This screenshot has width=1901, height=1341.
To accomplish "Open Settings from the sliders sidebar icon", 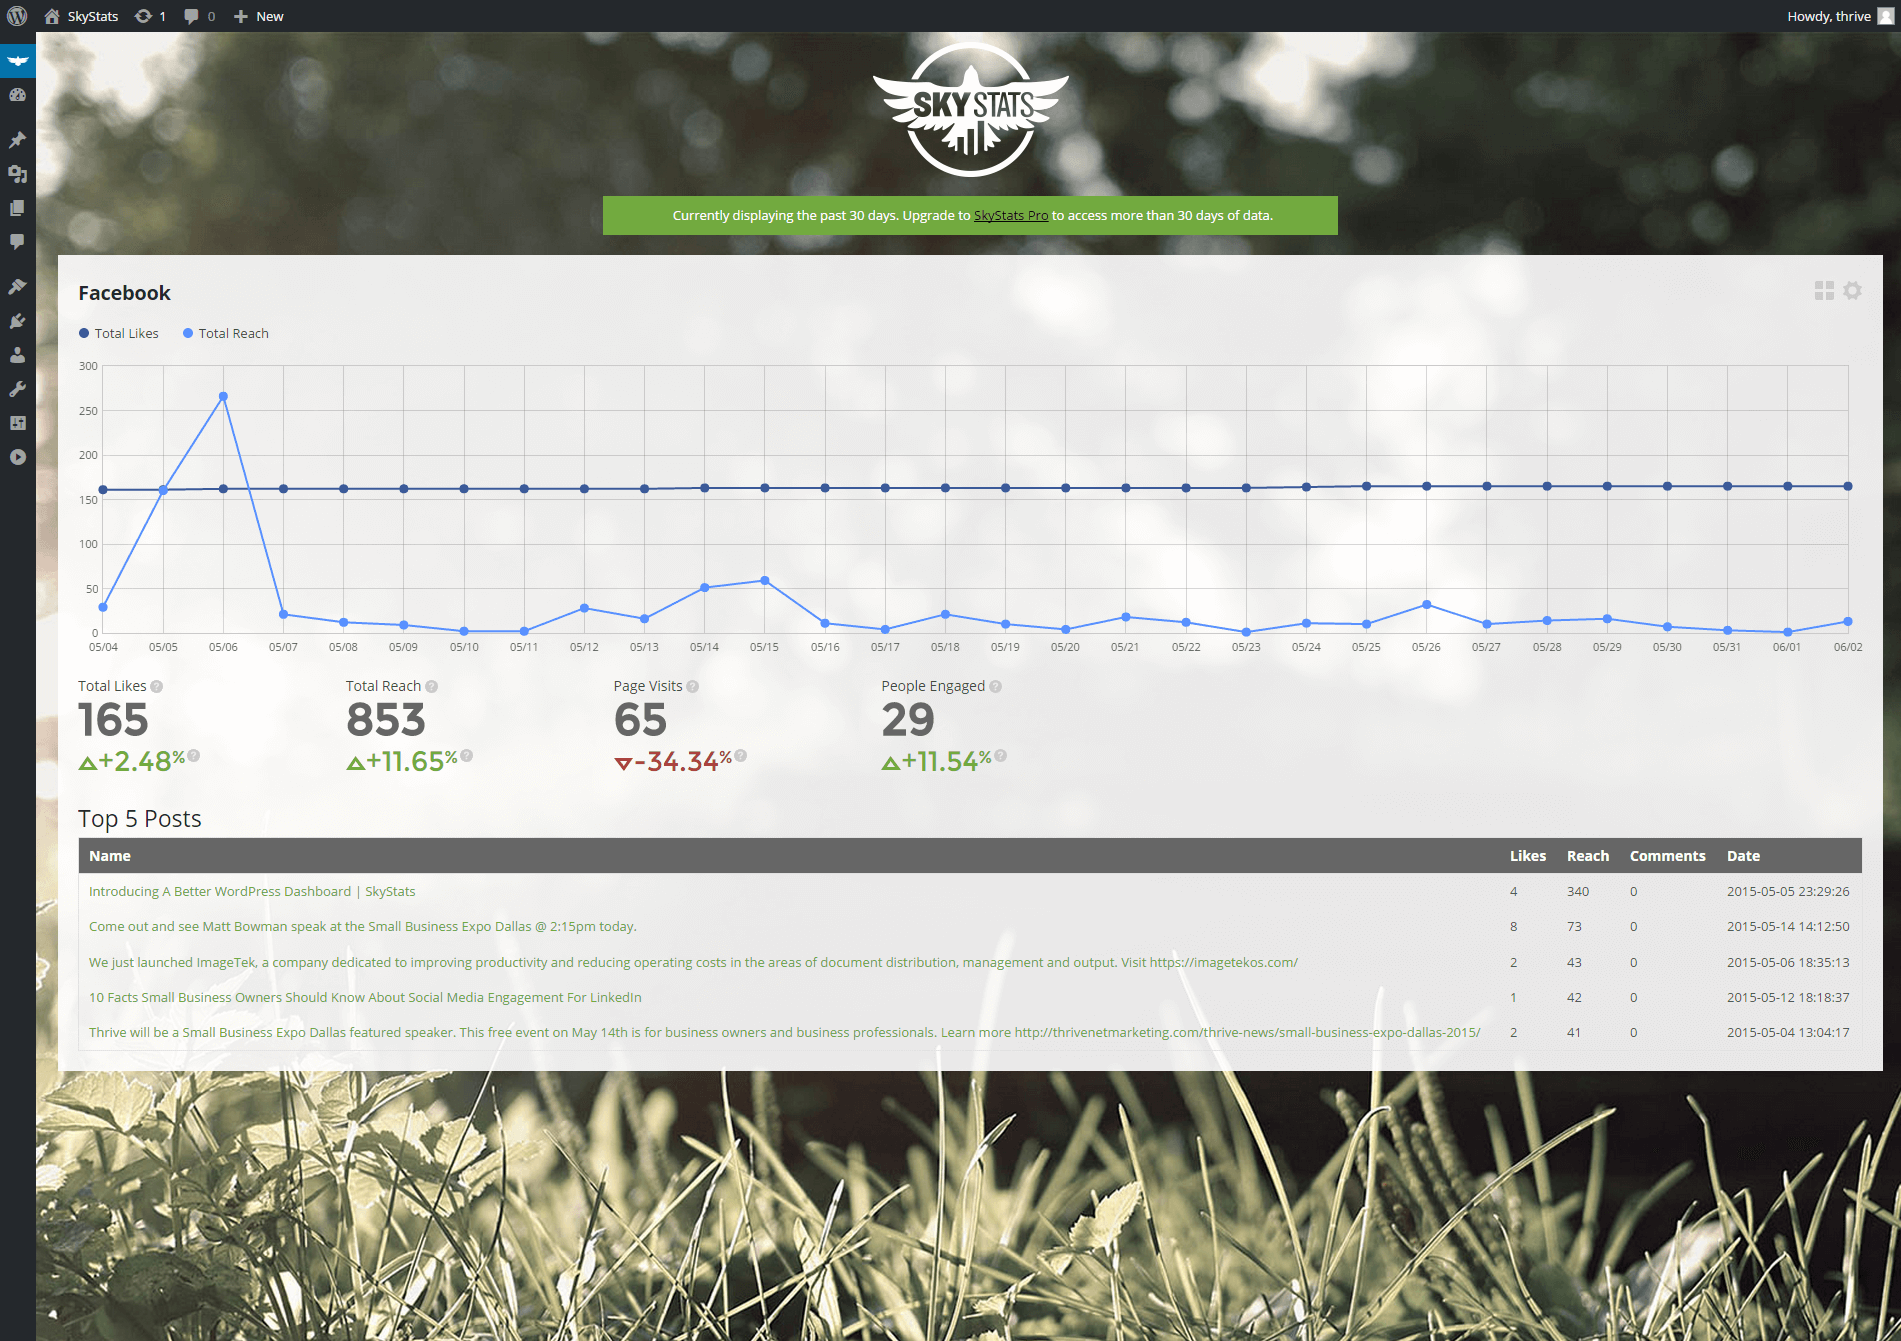I will 17,423.
